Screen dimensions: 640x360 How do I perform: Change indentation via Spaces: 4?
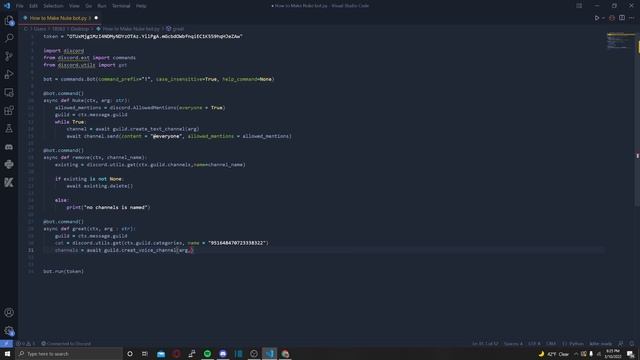[513, 344]
